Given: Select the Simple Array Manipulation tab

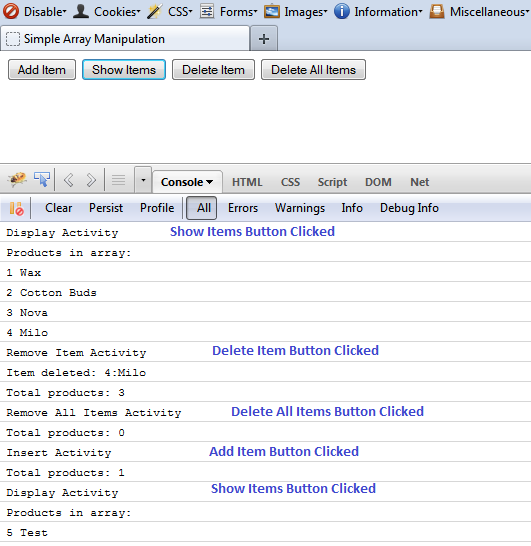Looking at the screenshot, I should pyautogui.click(x=125, y=39).
